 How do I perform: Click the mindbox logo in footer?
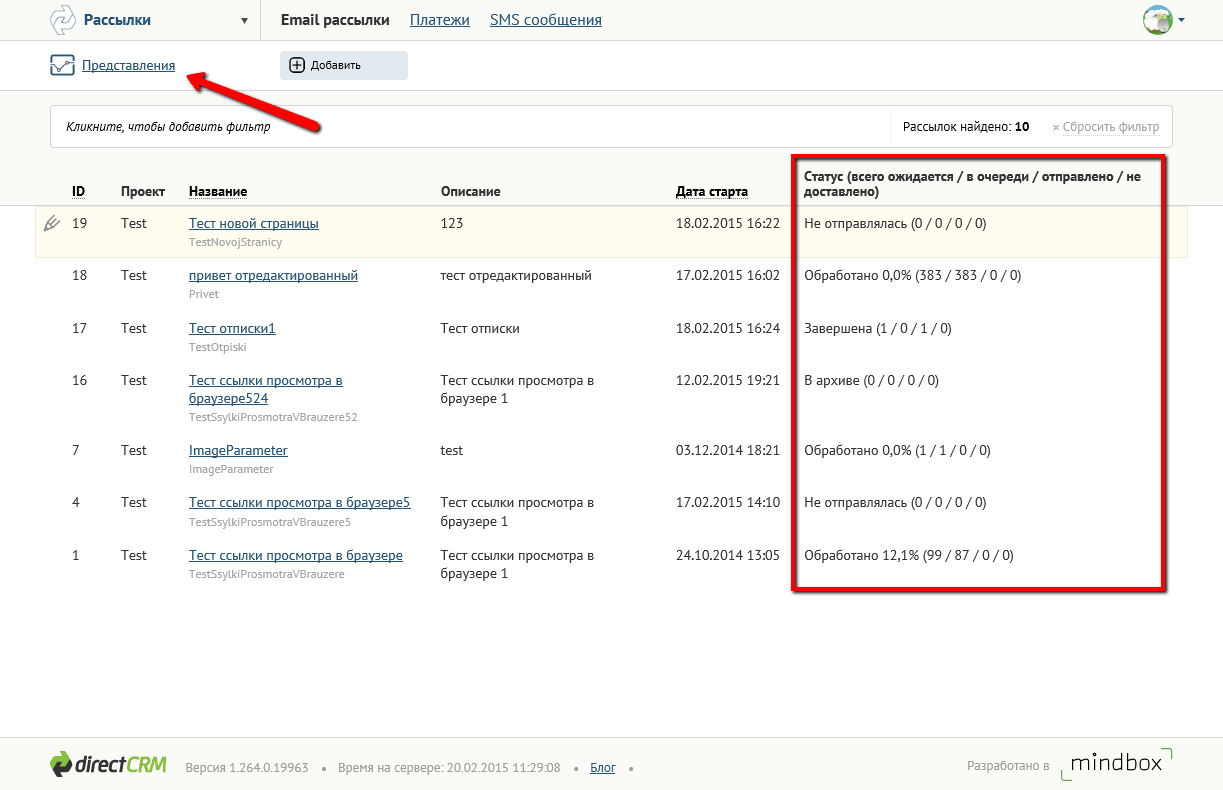[1117, 762]
